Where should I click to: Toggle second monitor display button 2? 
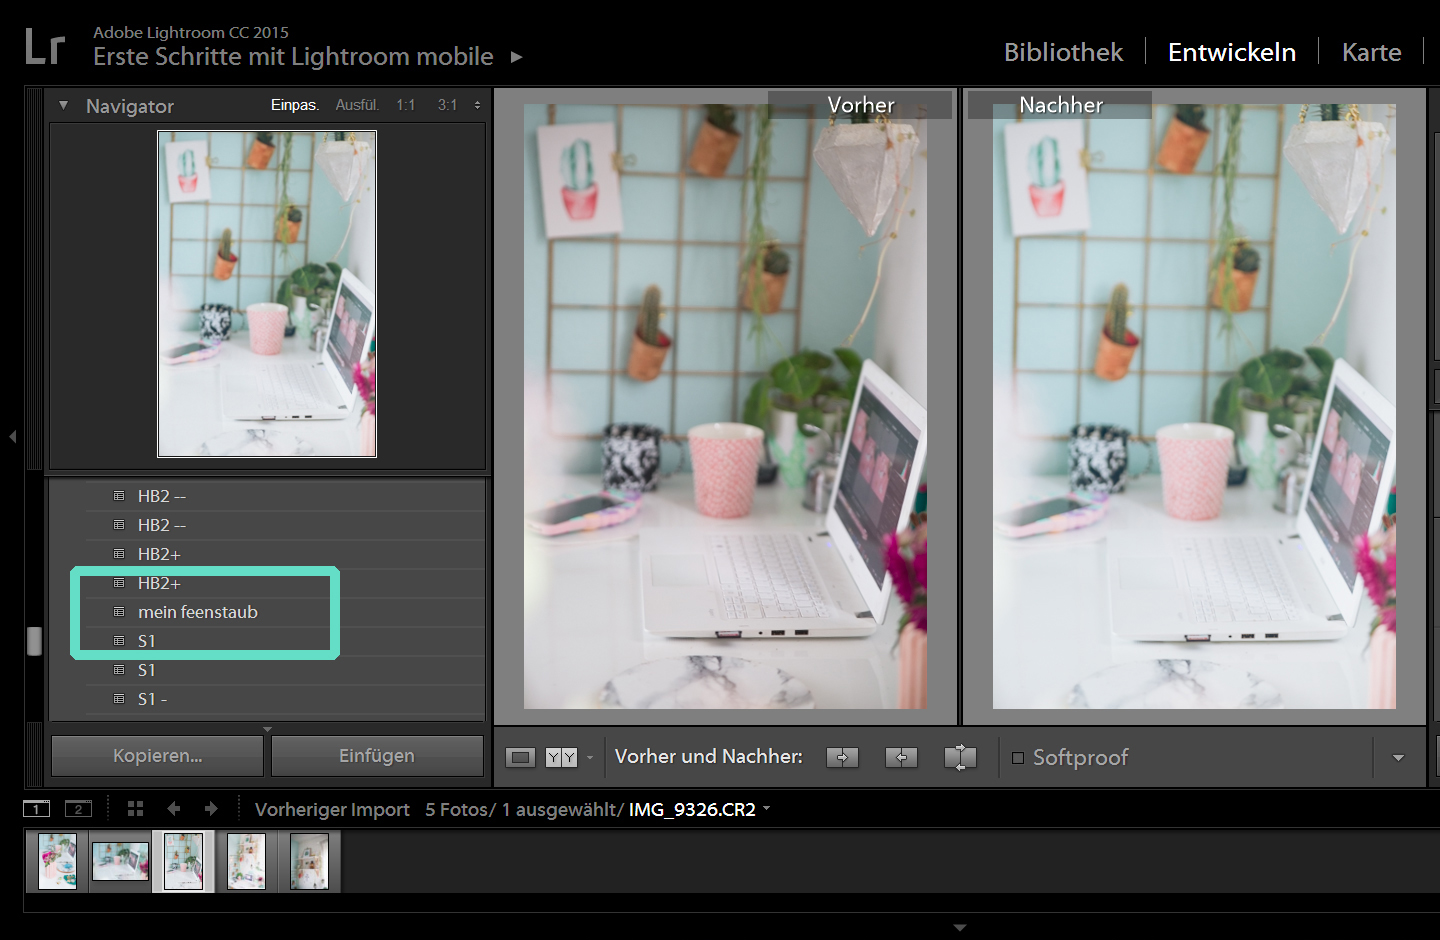point(78,809)
